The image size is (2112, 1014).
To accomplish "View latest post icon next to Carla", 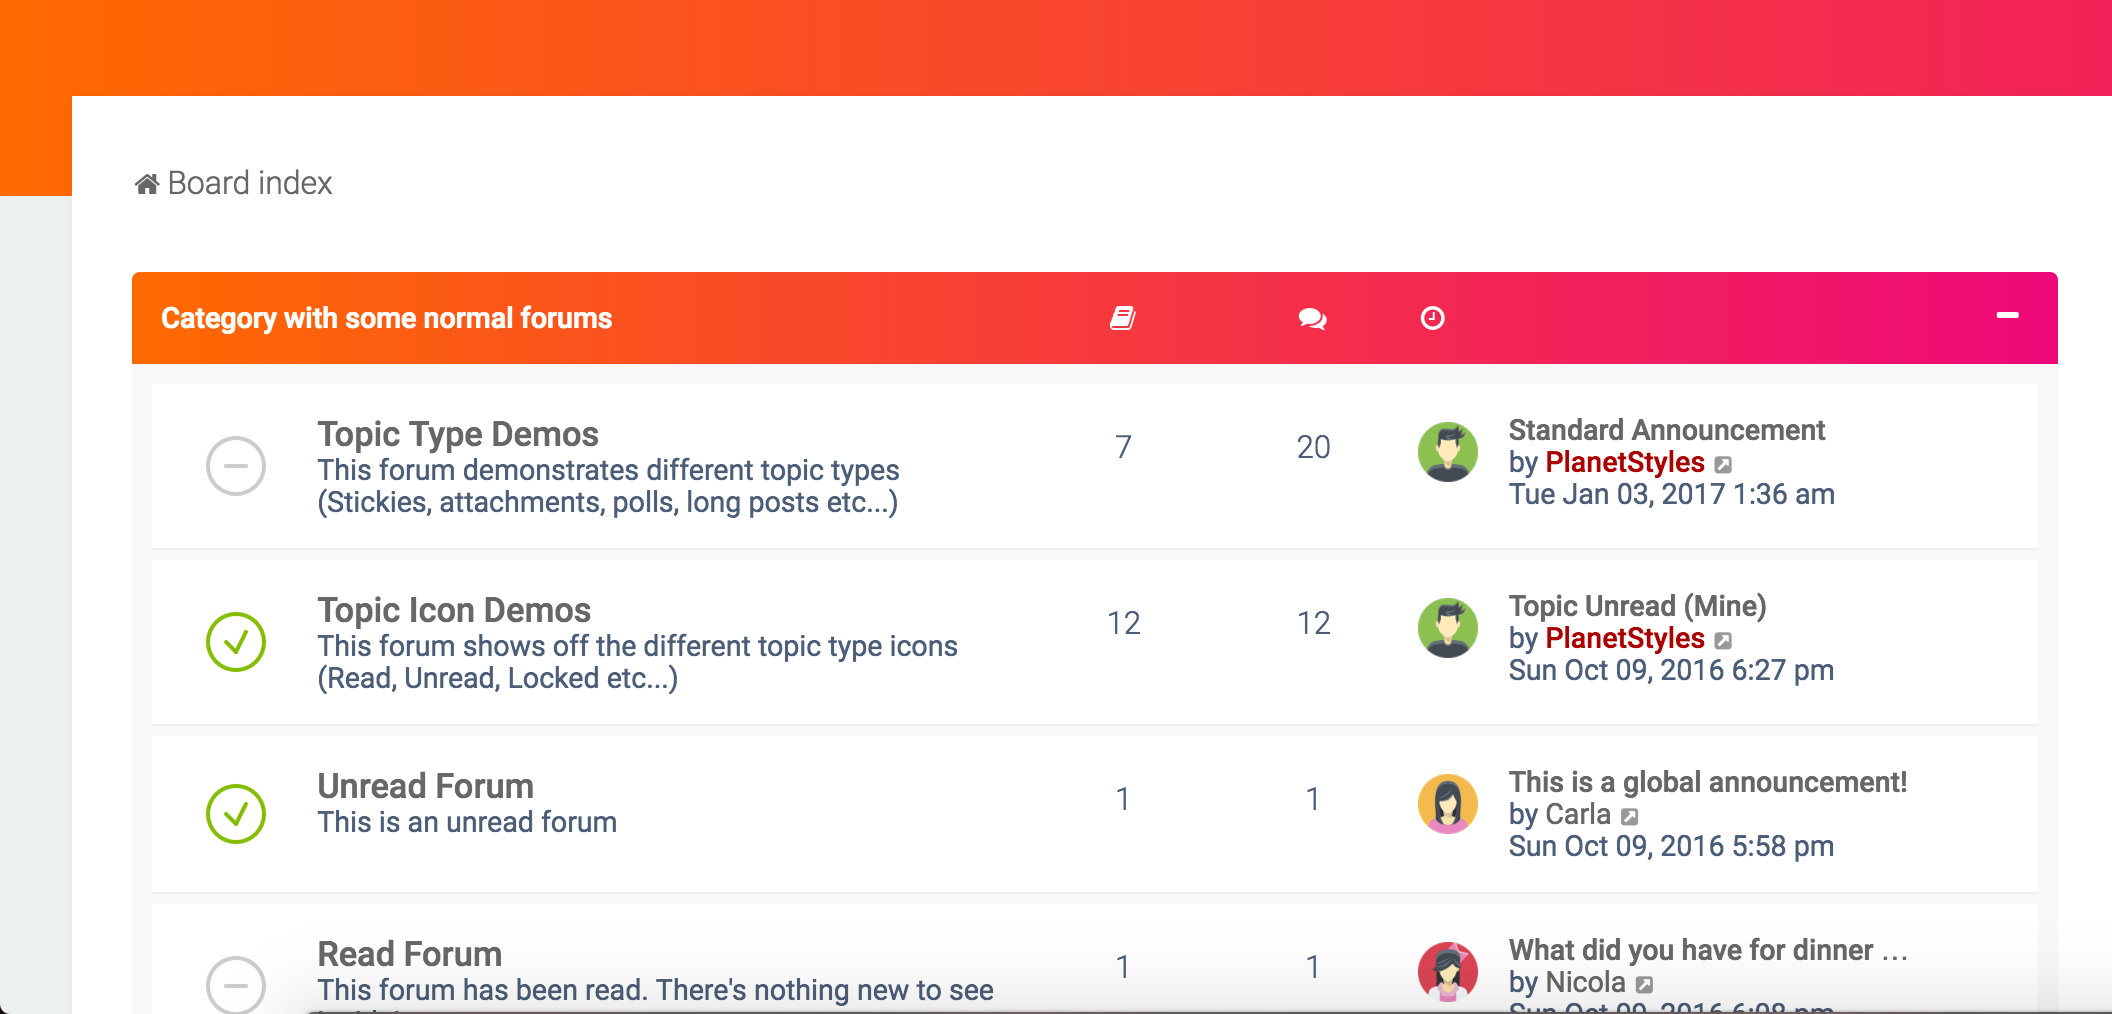I will (x=1630, y=817).
